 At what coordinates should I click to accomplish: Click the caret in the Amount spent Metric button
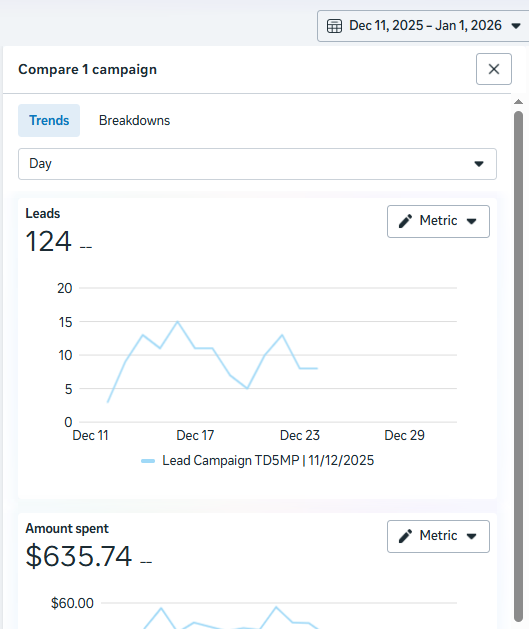click(x=472, y=536)
